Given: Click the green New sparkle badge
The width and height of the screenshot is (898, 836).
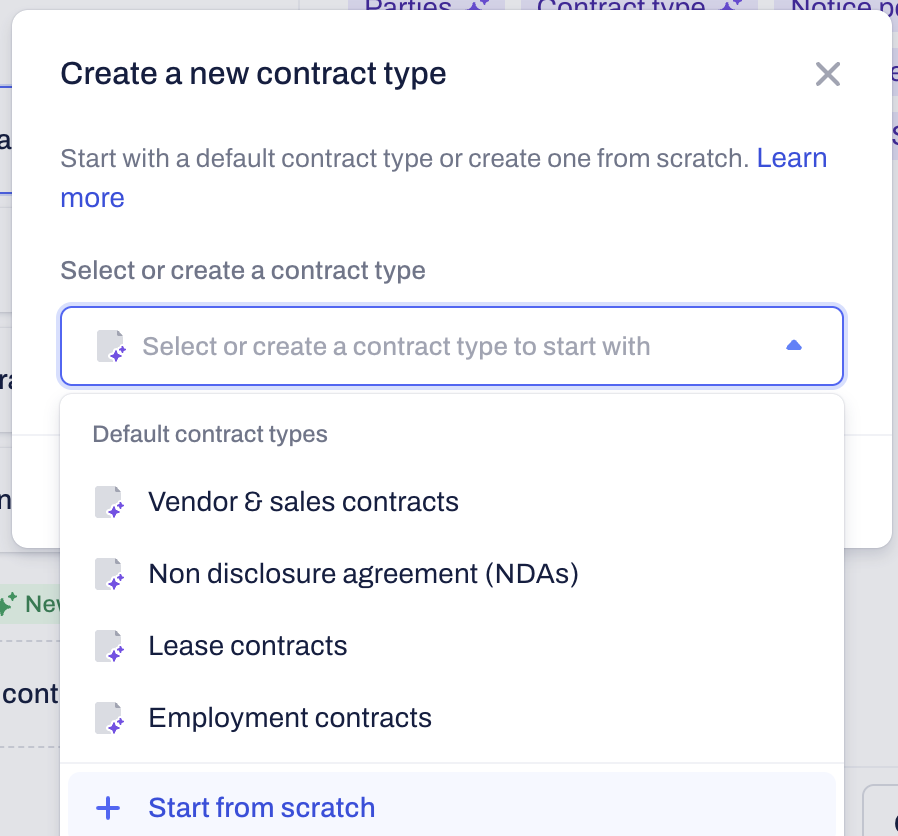Looking at the screenshot, I should click(x=30, y=604).
